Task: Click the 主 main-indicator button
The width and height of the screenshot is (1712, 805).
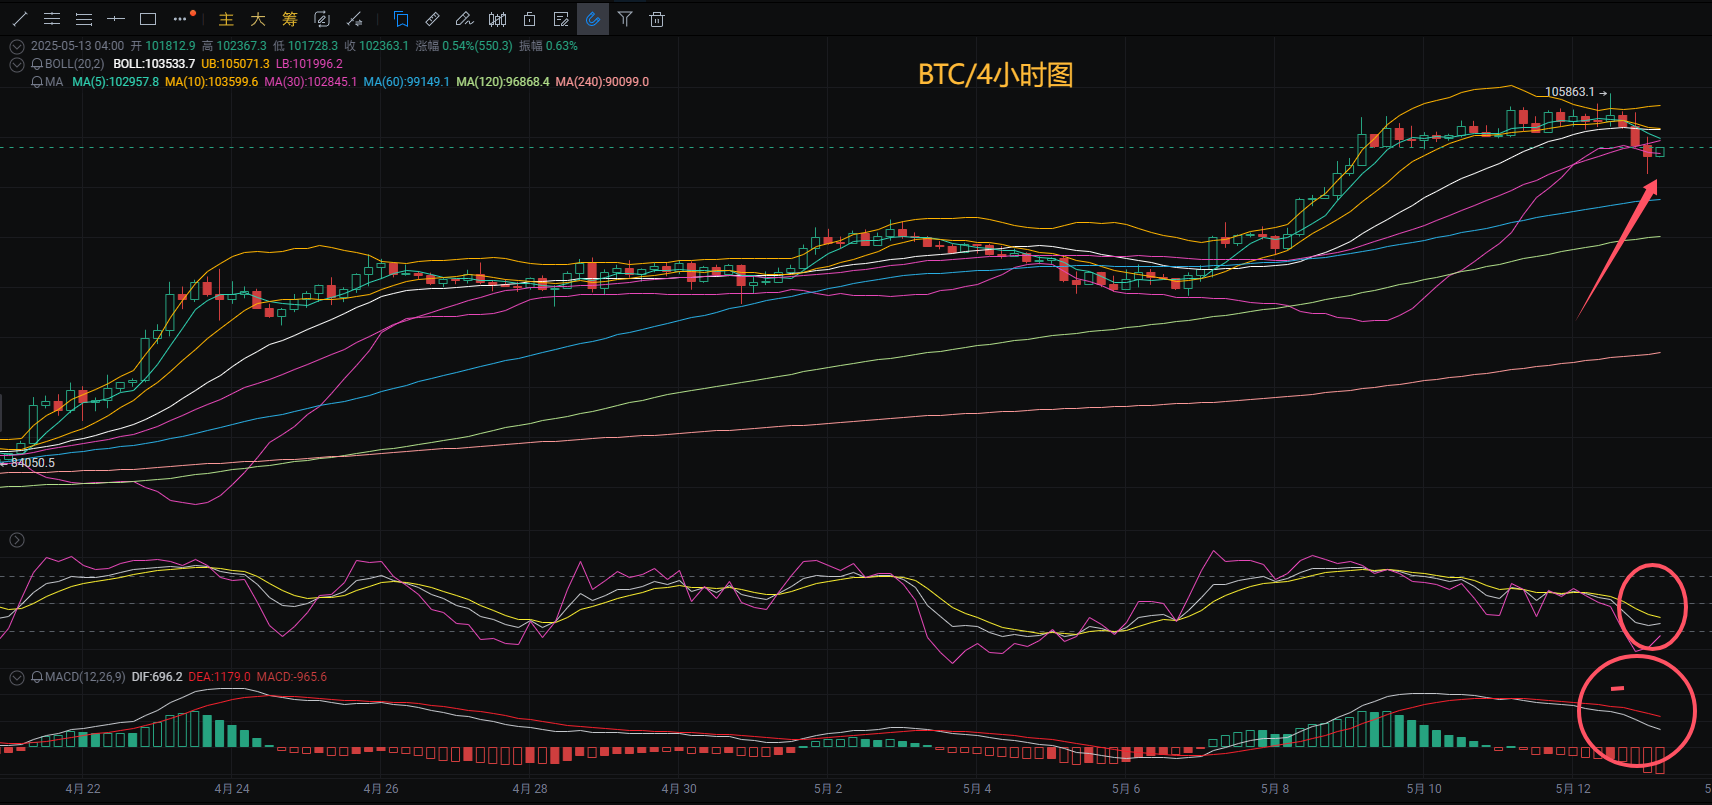Action: point(226,19)
